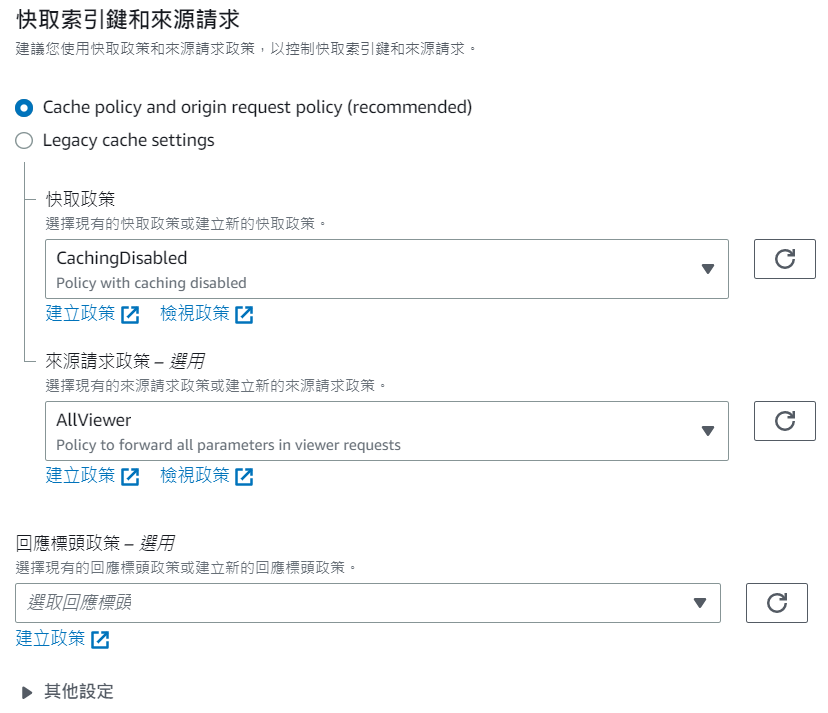Open the AllViewer origin request policy dropdown
This screenshot has height=713, width=828.
pyautogui.click(x=386, y=431)
